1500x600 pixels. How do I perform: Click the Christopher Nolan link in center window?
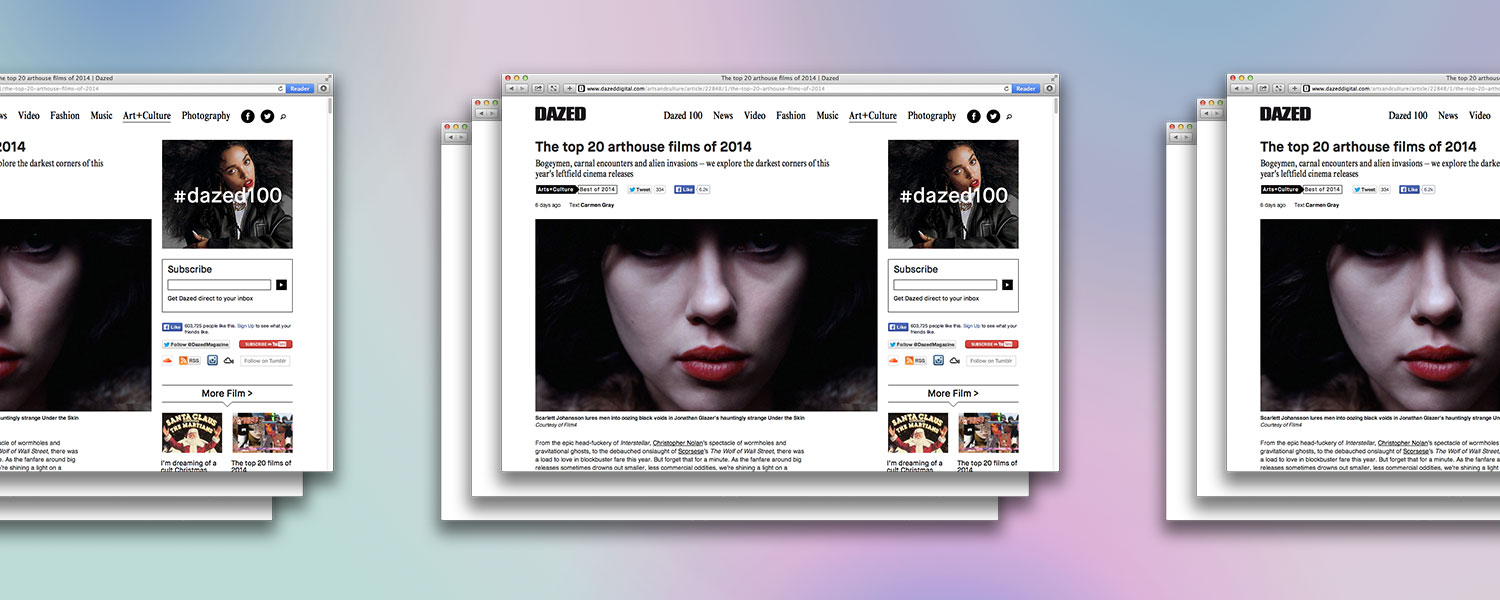click(679, 443)
